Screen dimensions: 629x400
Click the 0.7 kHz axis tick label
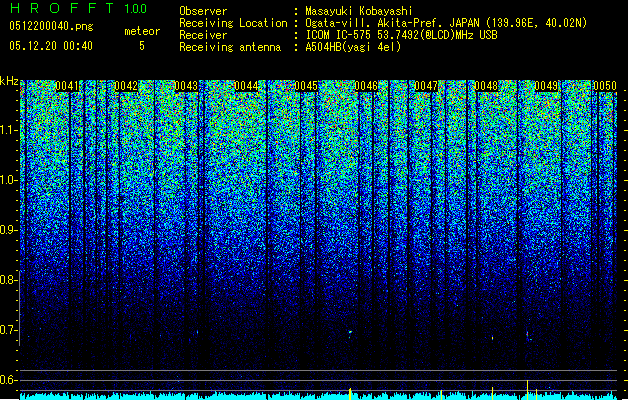[8, 330]
